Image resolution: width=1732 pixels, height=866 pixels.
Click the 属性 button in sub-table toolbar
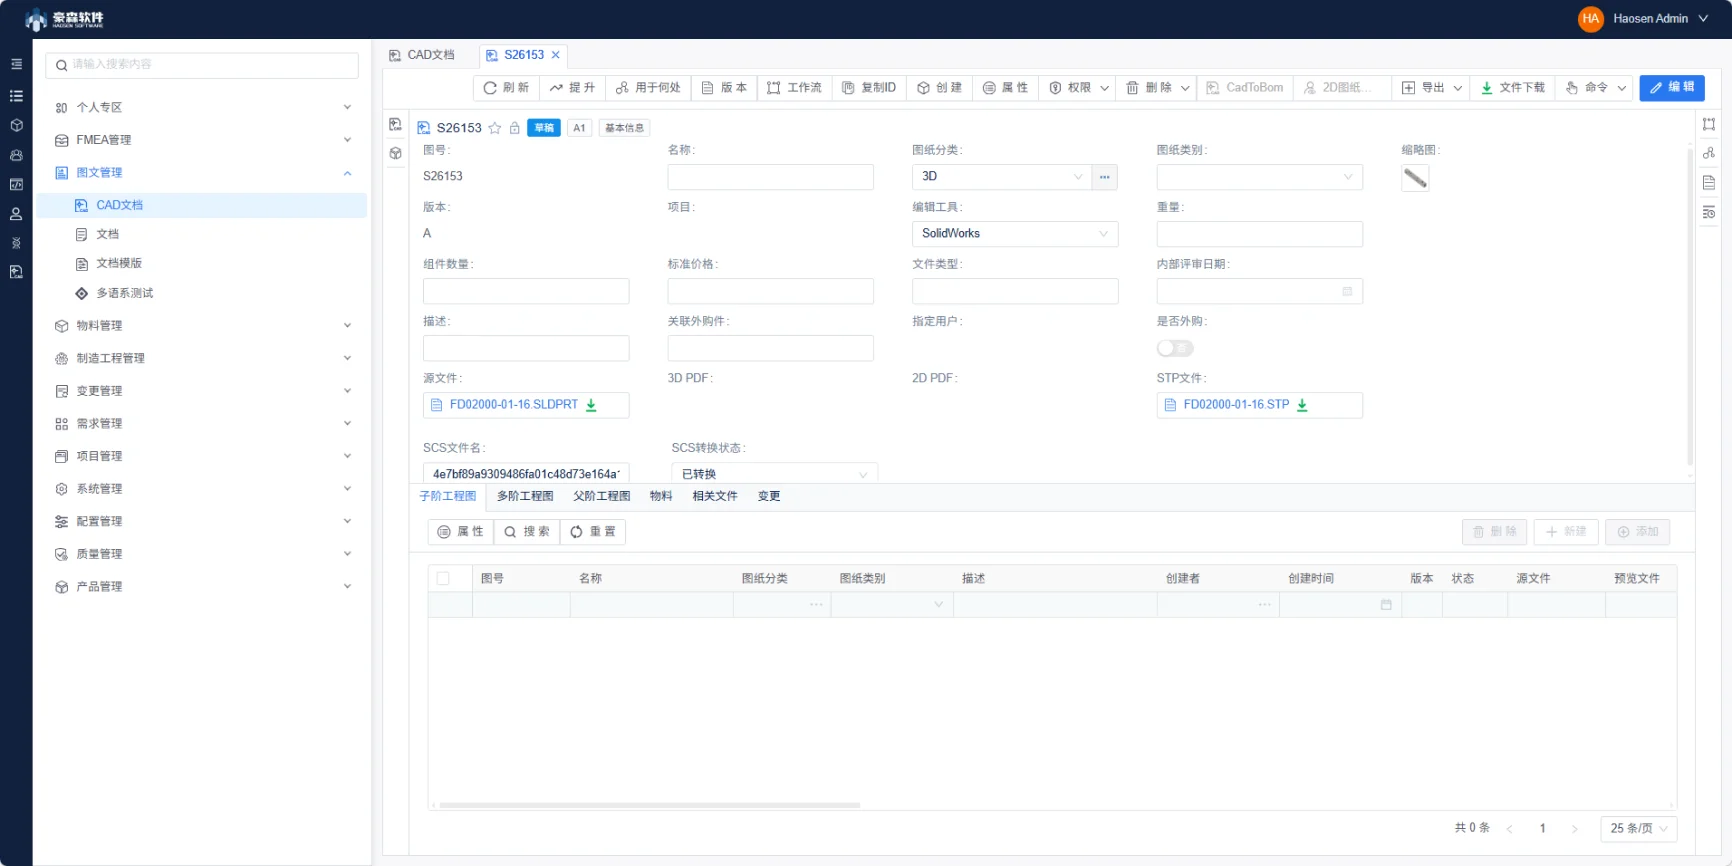[x=460, y=532]
